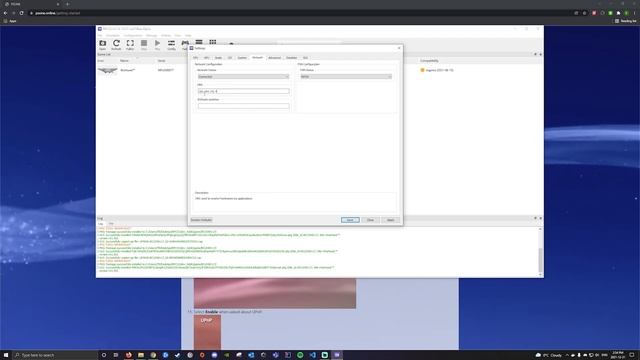Viewport: 640px width, 360px height.
Task: Show hidden tray icons chevron
Action: click(x=567, y=355)
